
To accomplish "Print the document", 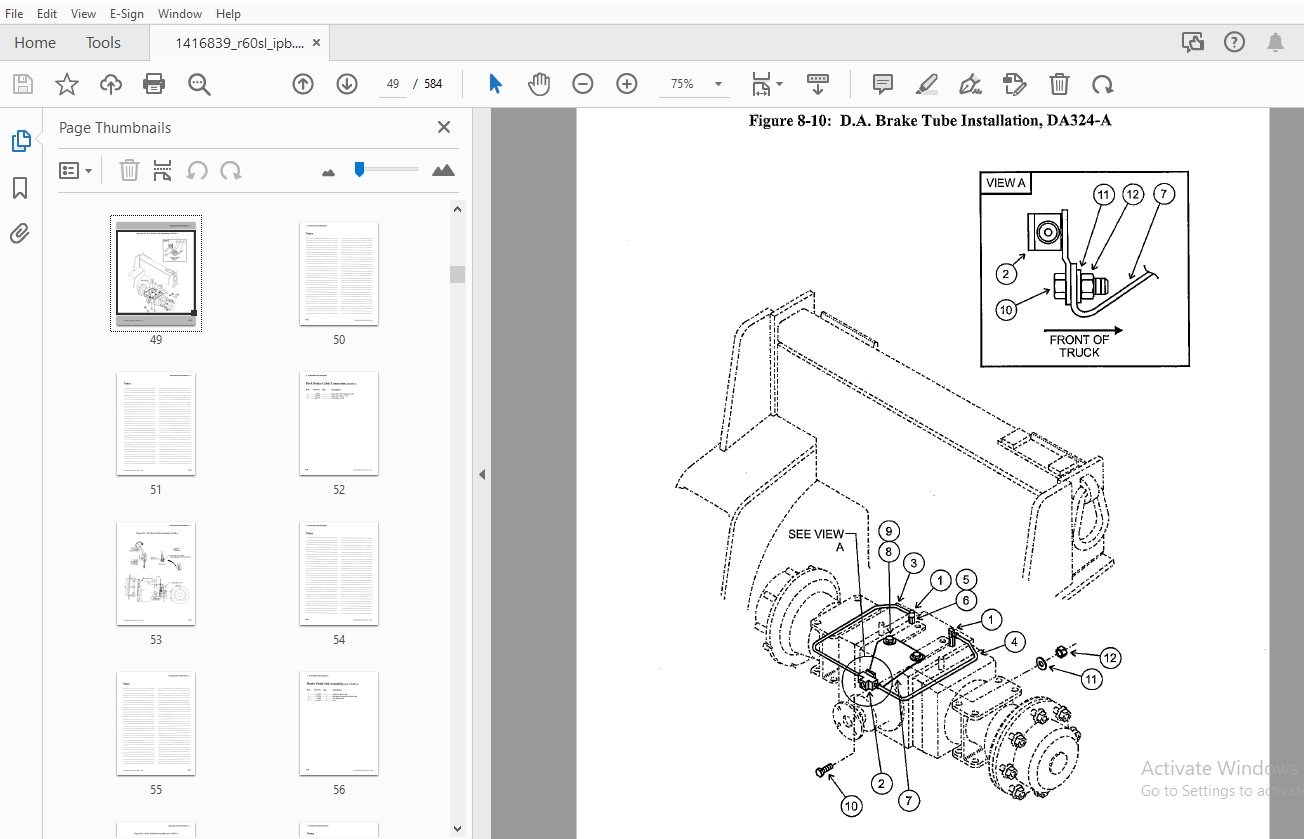I will click(x=154, y=84).
